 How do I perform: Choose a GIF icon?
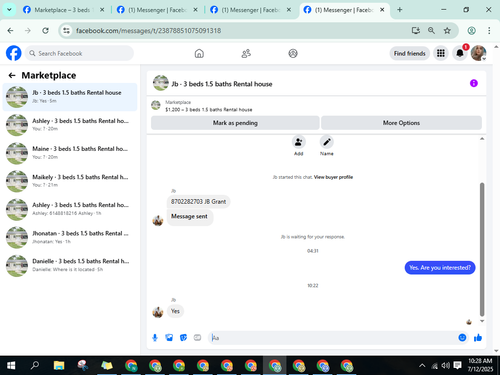pyautogui.click(x=197, y=338)
